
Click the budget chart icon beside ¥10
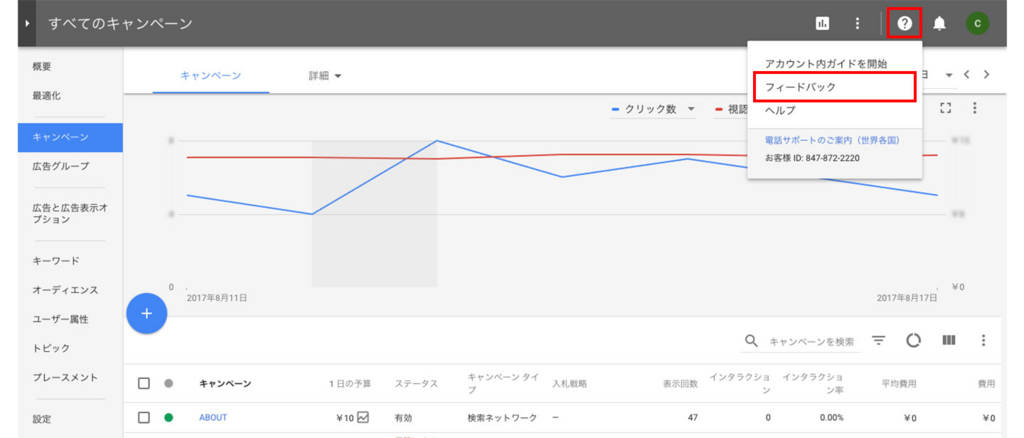363,416
